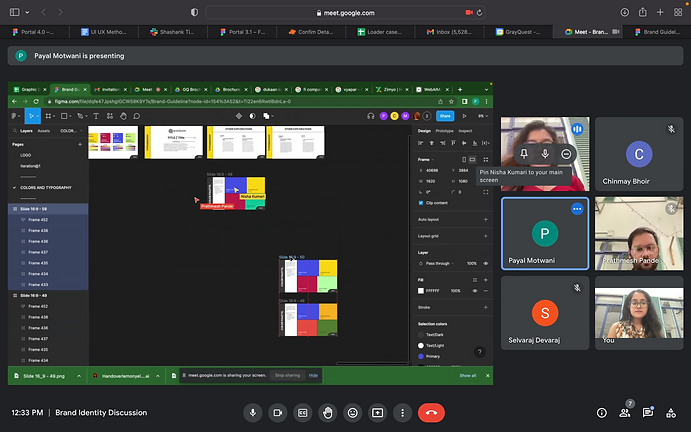Click the meet.google.com address bar
Viewport: 691px width, 432px height.
345,13
